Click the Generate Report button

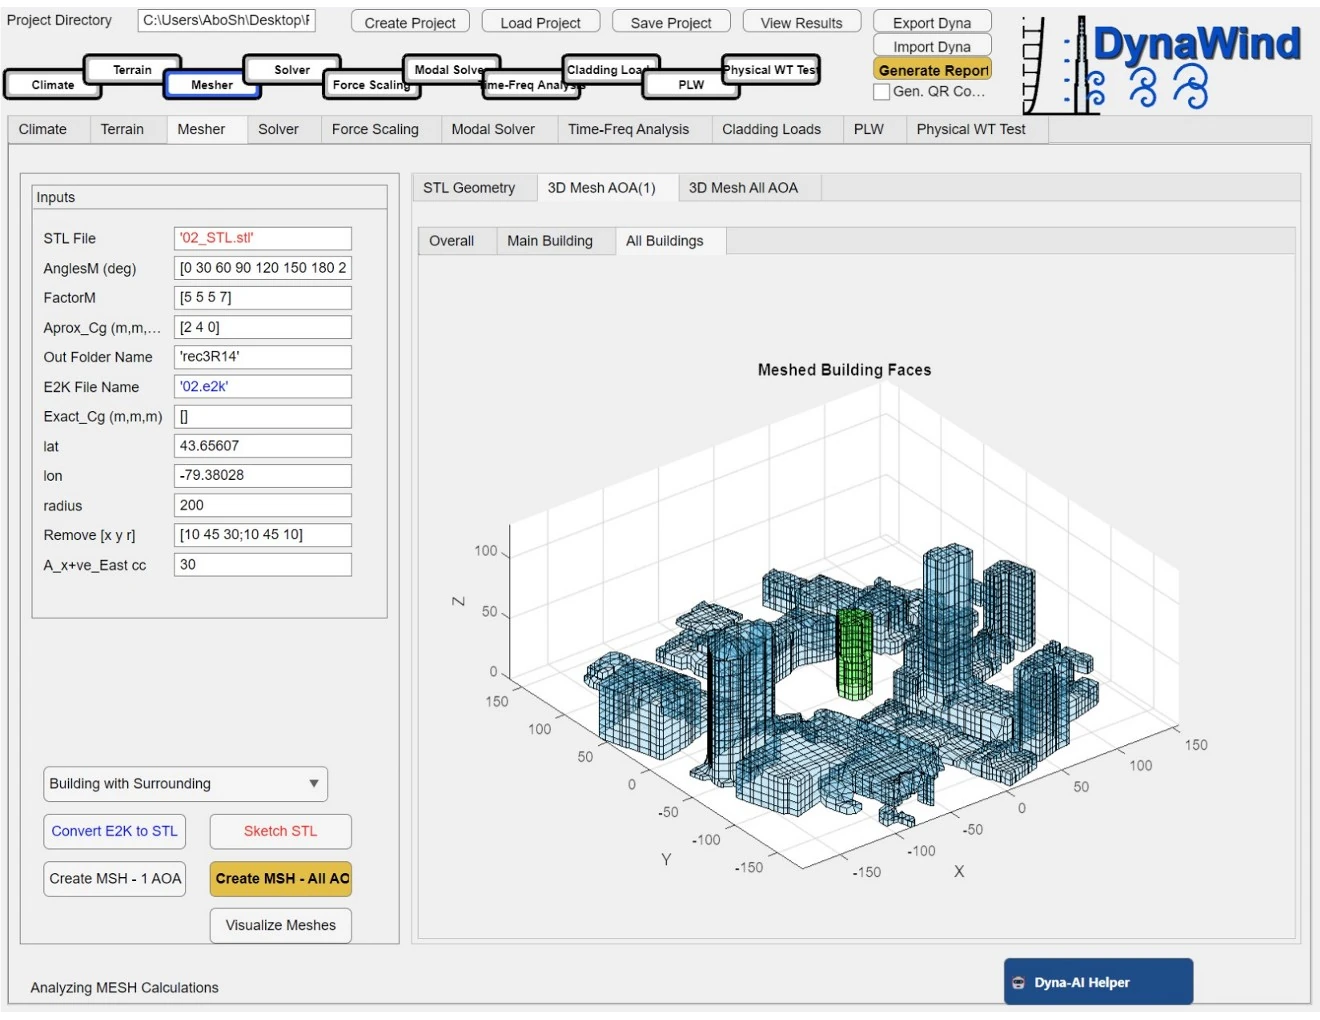click(x=932, y=70)
